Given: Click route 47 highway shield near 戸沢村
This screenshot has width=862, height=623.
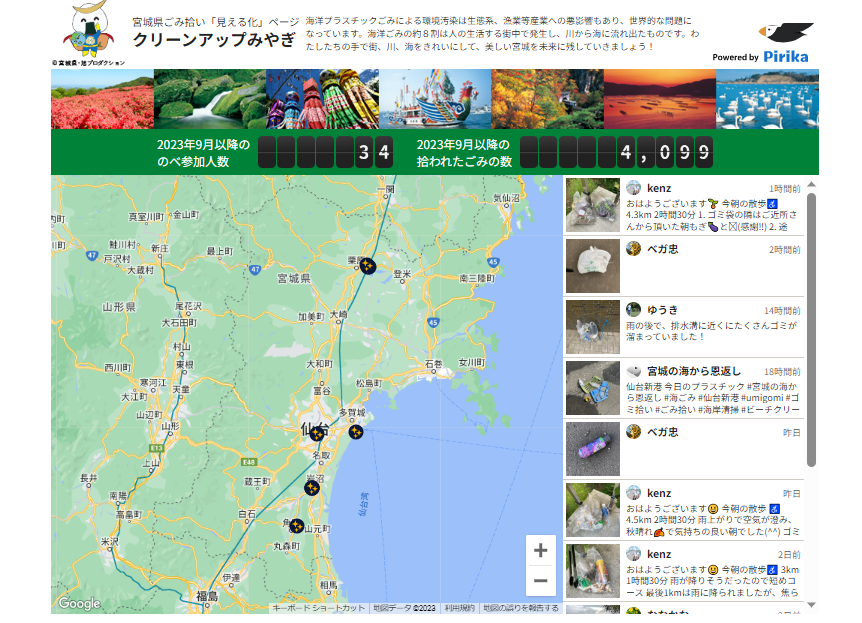Looking at the screenshot, I should tap(92, 256).
